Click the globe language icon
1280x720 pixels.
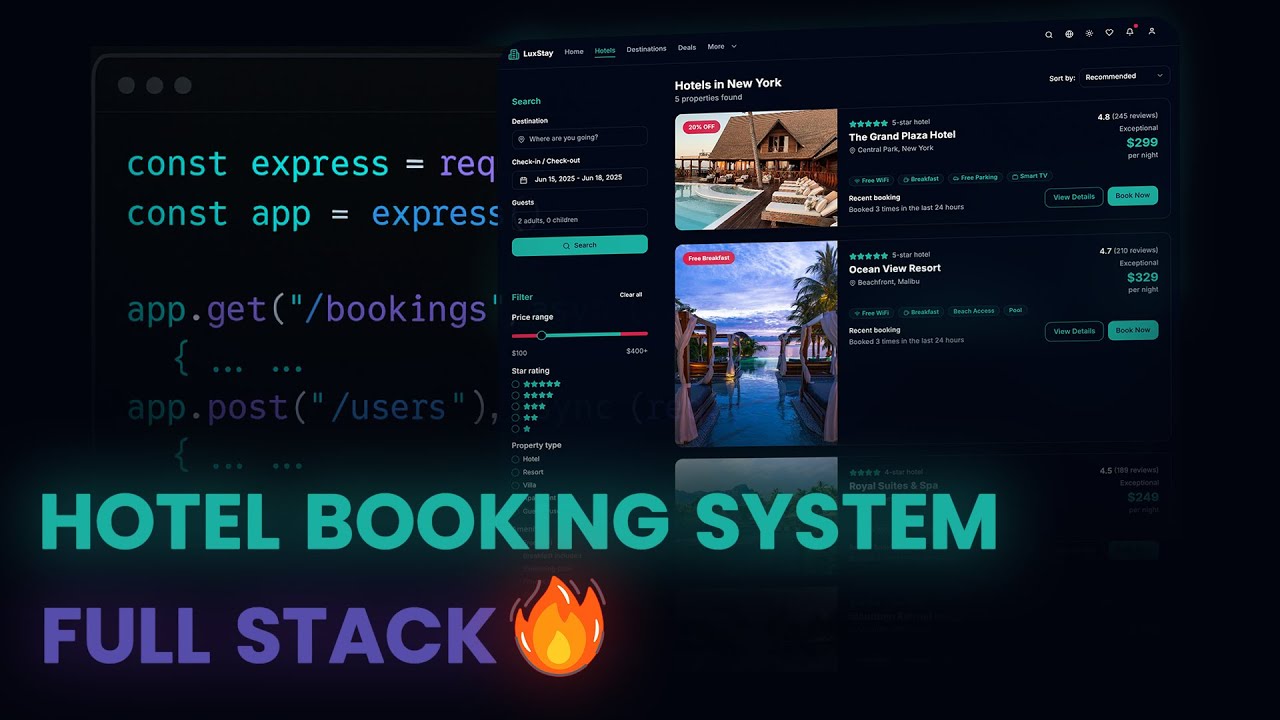click(x=1069, y=34)
